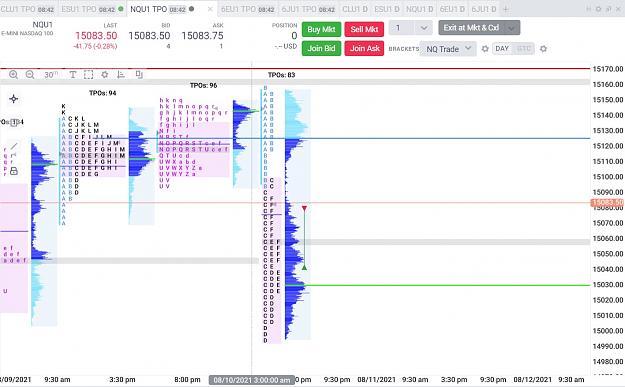This screenshot has height=387, width=625.
Task: Select the text annotation tool
Action: coord(73,75)
